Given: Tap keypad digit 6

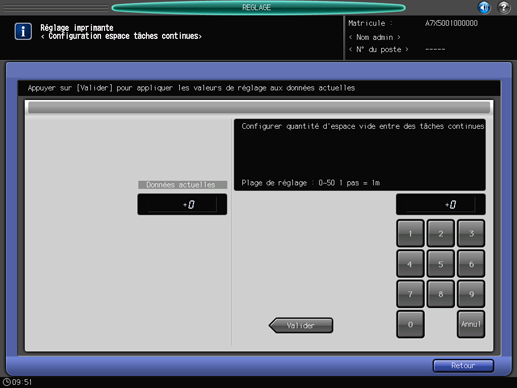Looking at the screenshot, I should coord(471,264).
